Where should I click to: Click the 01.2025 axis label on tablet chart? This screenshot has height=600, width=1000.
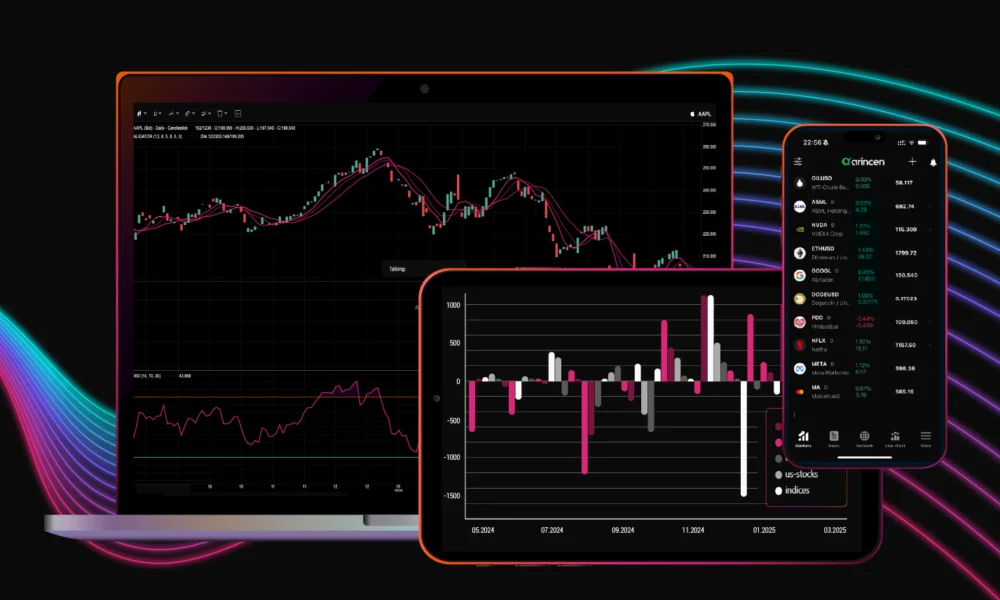coord(764,530)
